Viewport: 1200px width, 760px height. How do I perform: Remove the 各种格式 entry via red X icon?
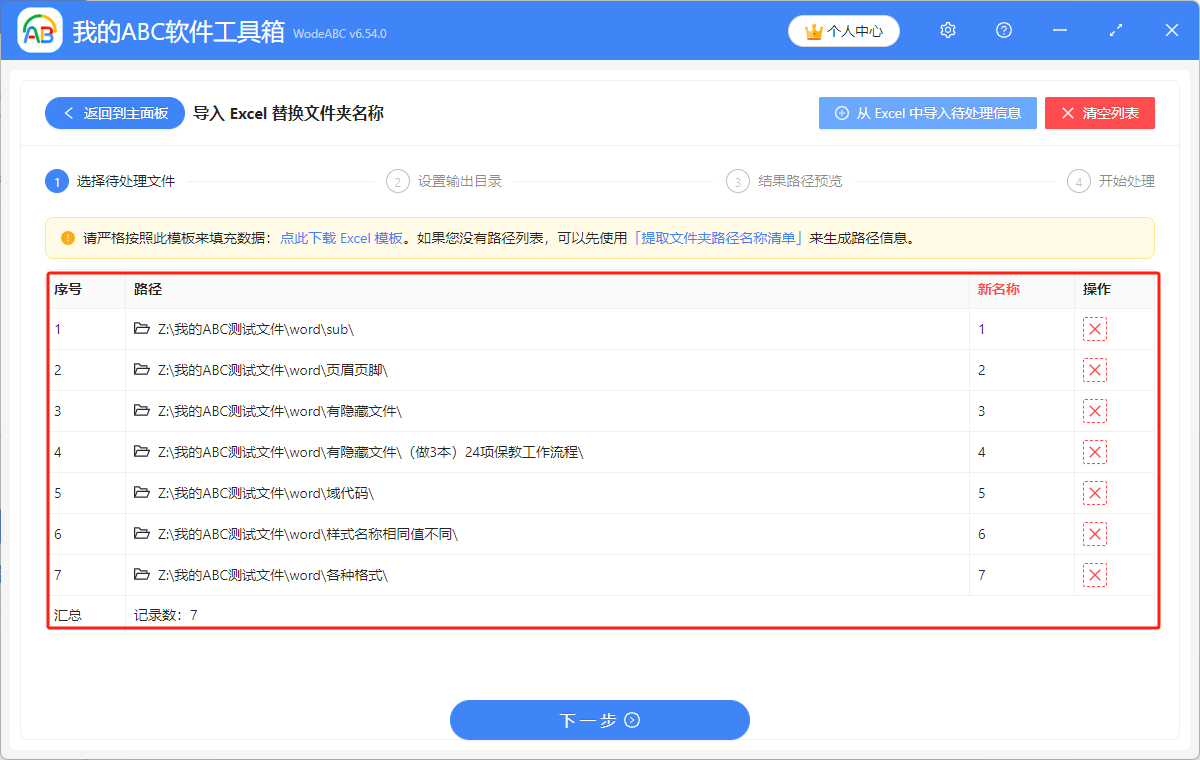click(1095, 575)
